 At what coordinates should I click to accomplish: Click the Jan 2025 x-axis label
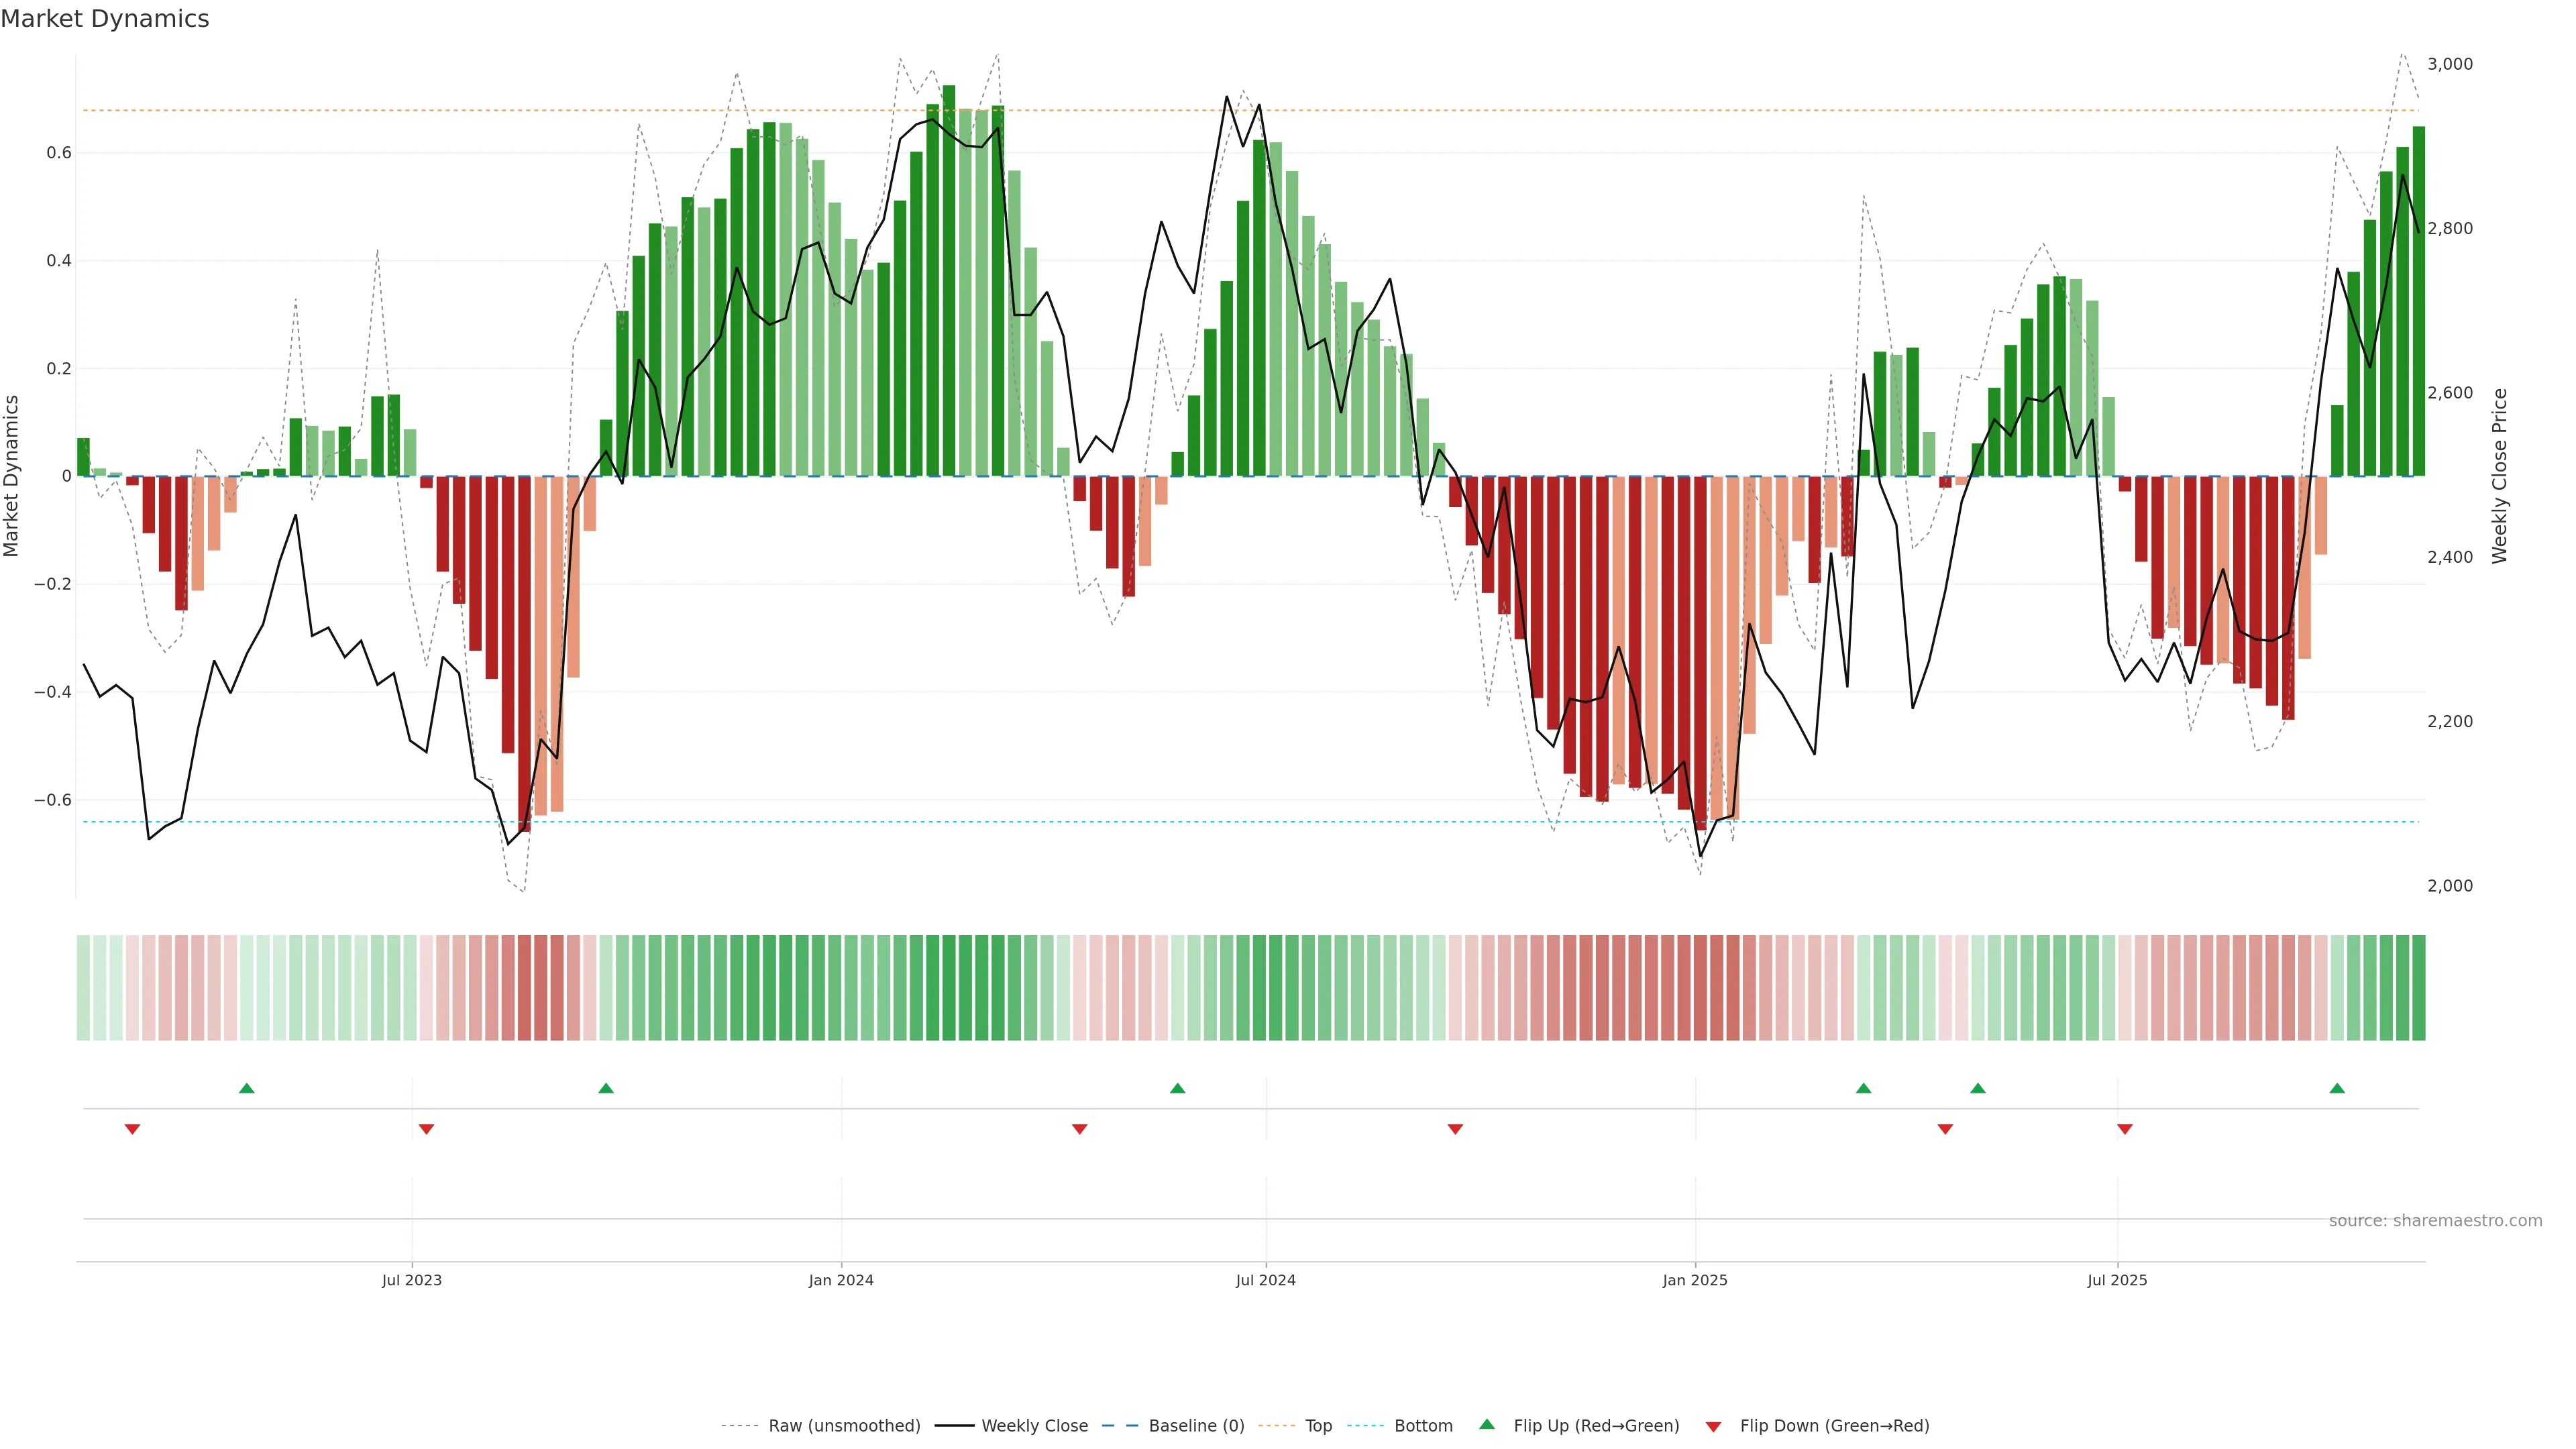(x=1694, y=1280)
